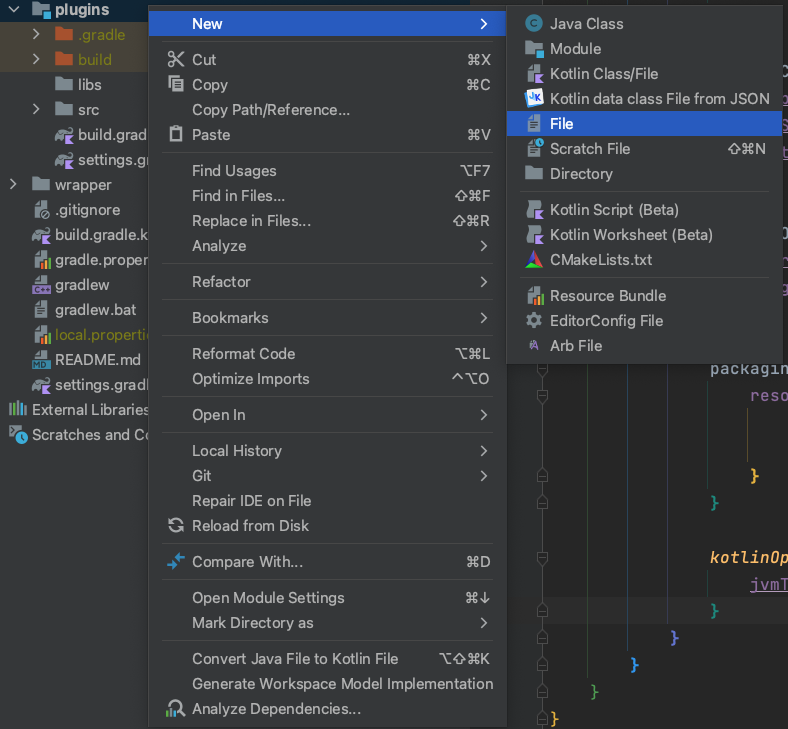Viewport: 788px width, 729px height.
Task: Click the Kotlin Worksheet (Beta) icon
Action: (535, 235)
